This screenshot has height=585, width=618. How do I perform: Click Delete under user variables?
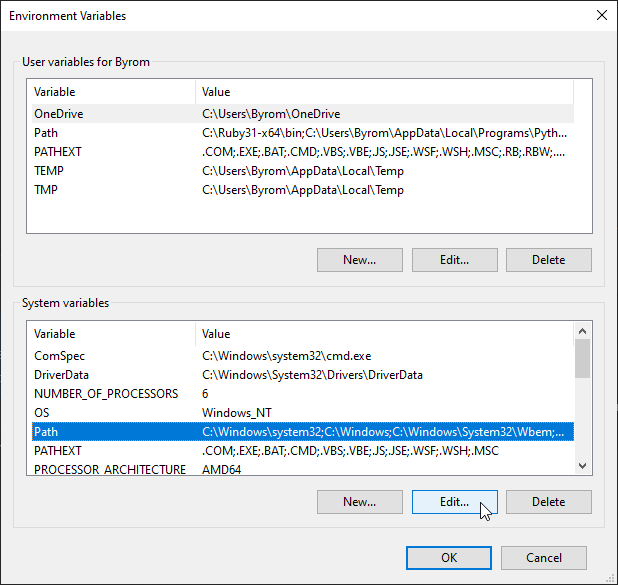tap(549, 260)
